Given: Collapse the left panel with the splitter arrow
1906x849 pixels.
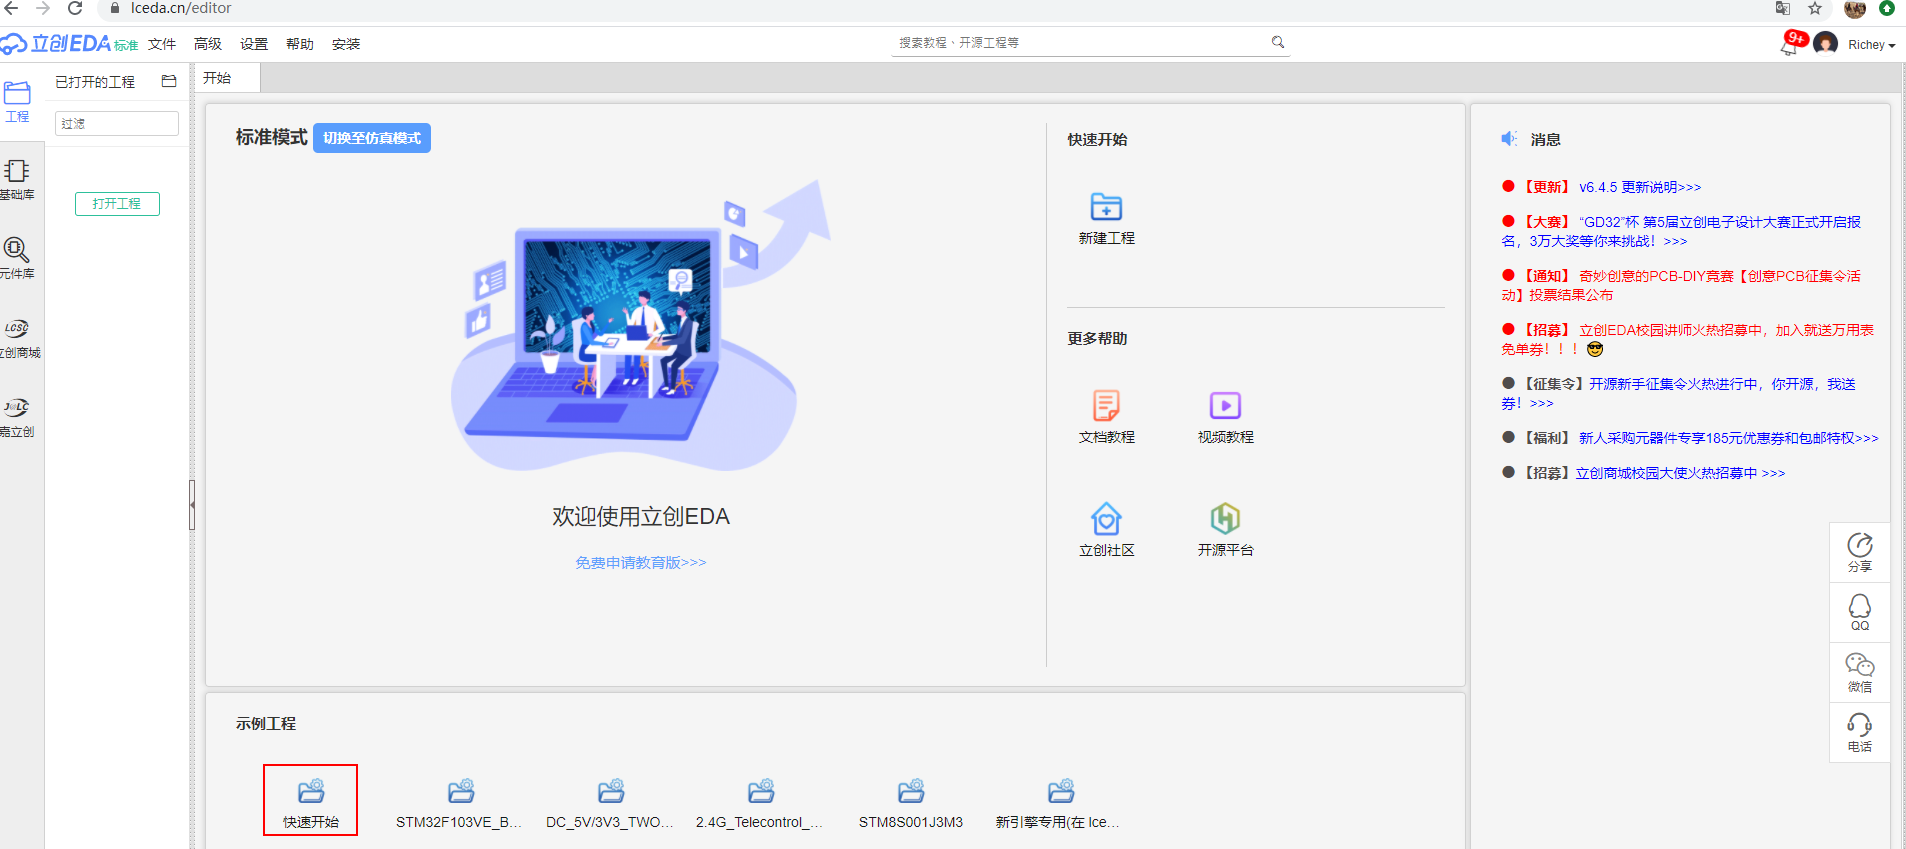Looking at the screenshot, I should pyautogui.click(x=192, y=505).
